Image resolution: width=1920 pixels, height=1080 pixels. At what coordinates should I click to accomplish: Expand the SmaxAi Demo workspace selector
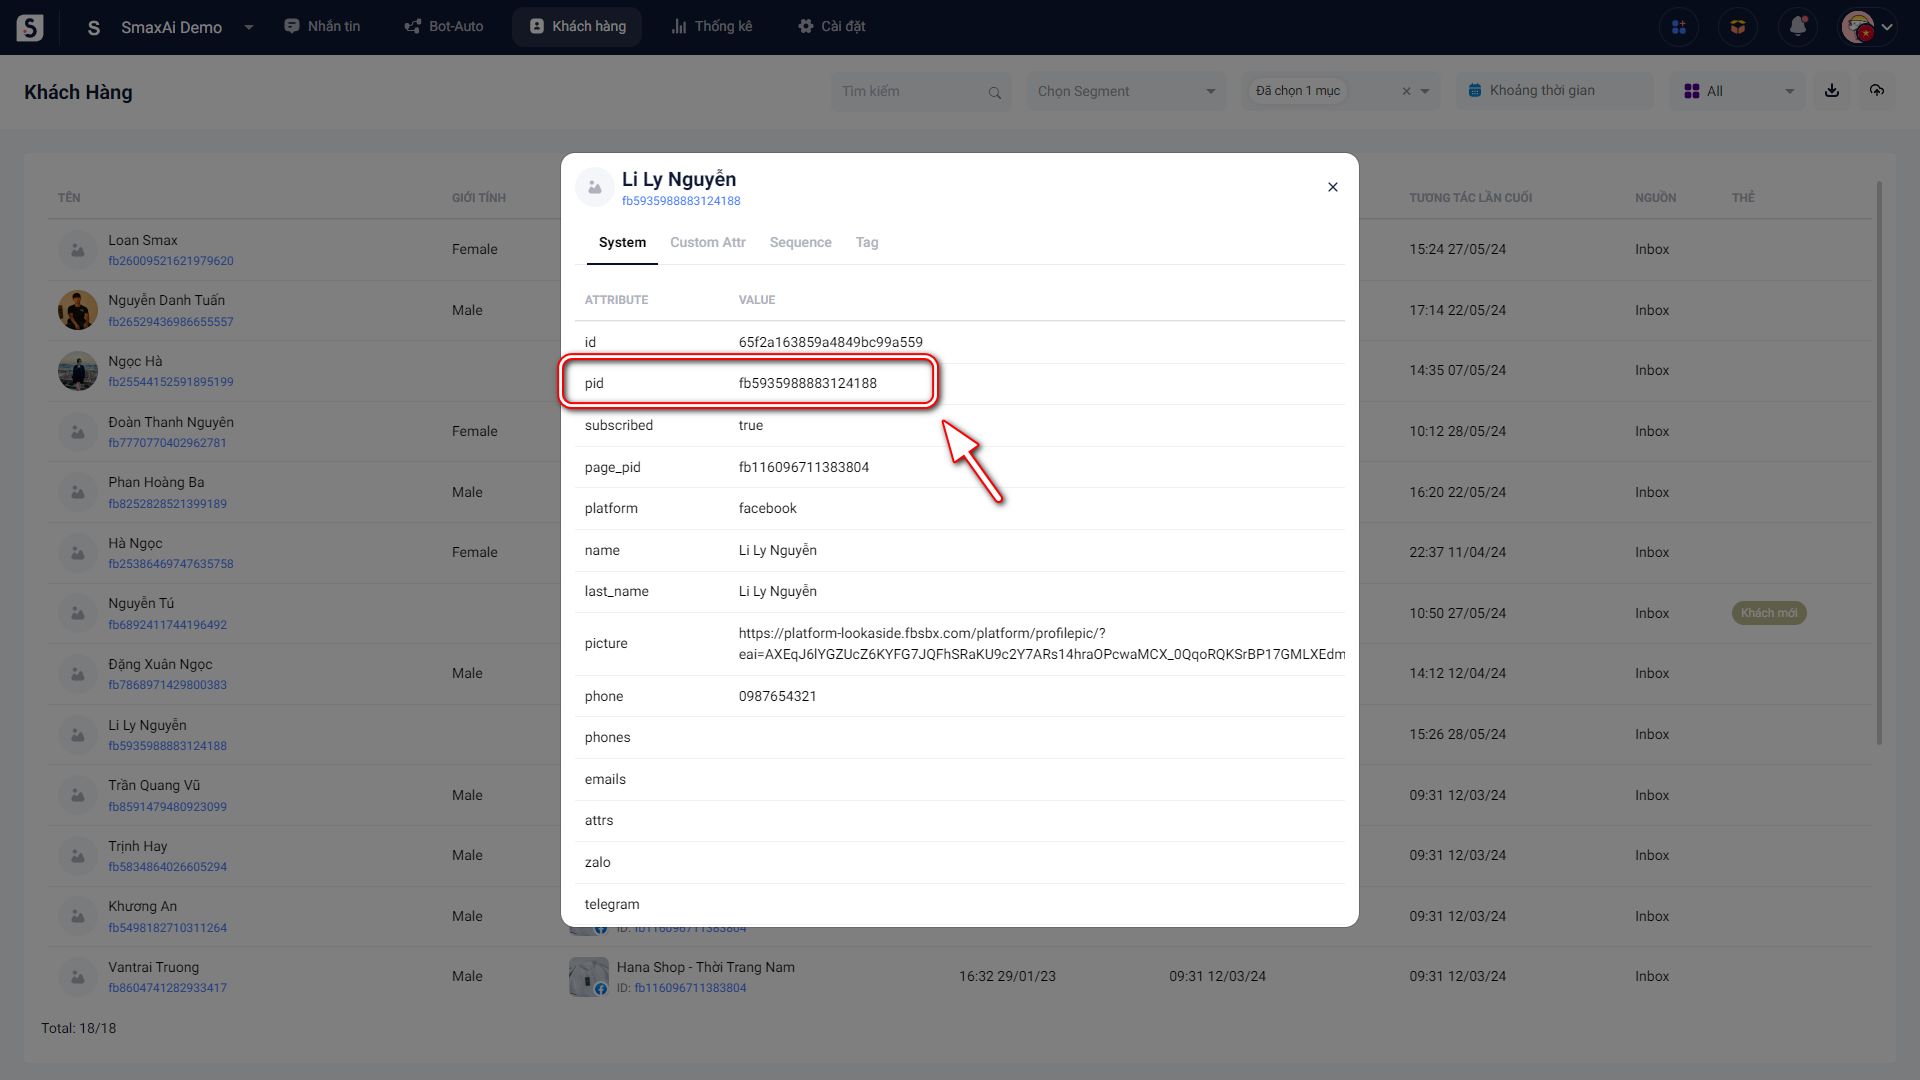coord(249,27)
